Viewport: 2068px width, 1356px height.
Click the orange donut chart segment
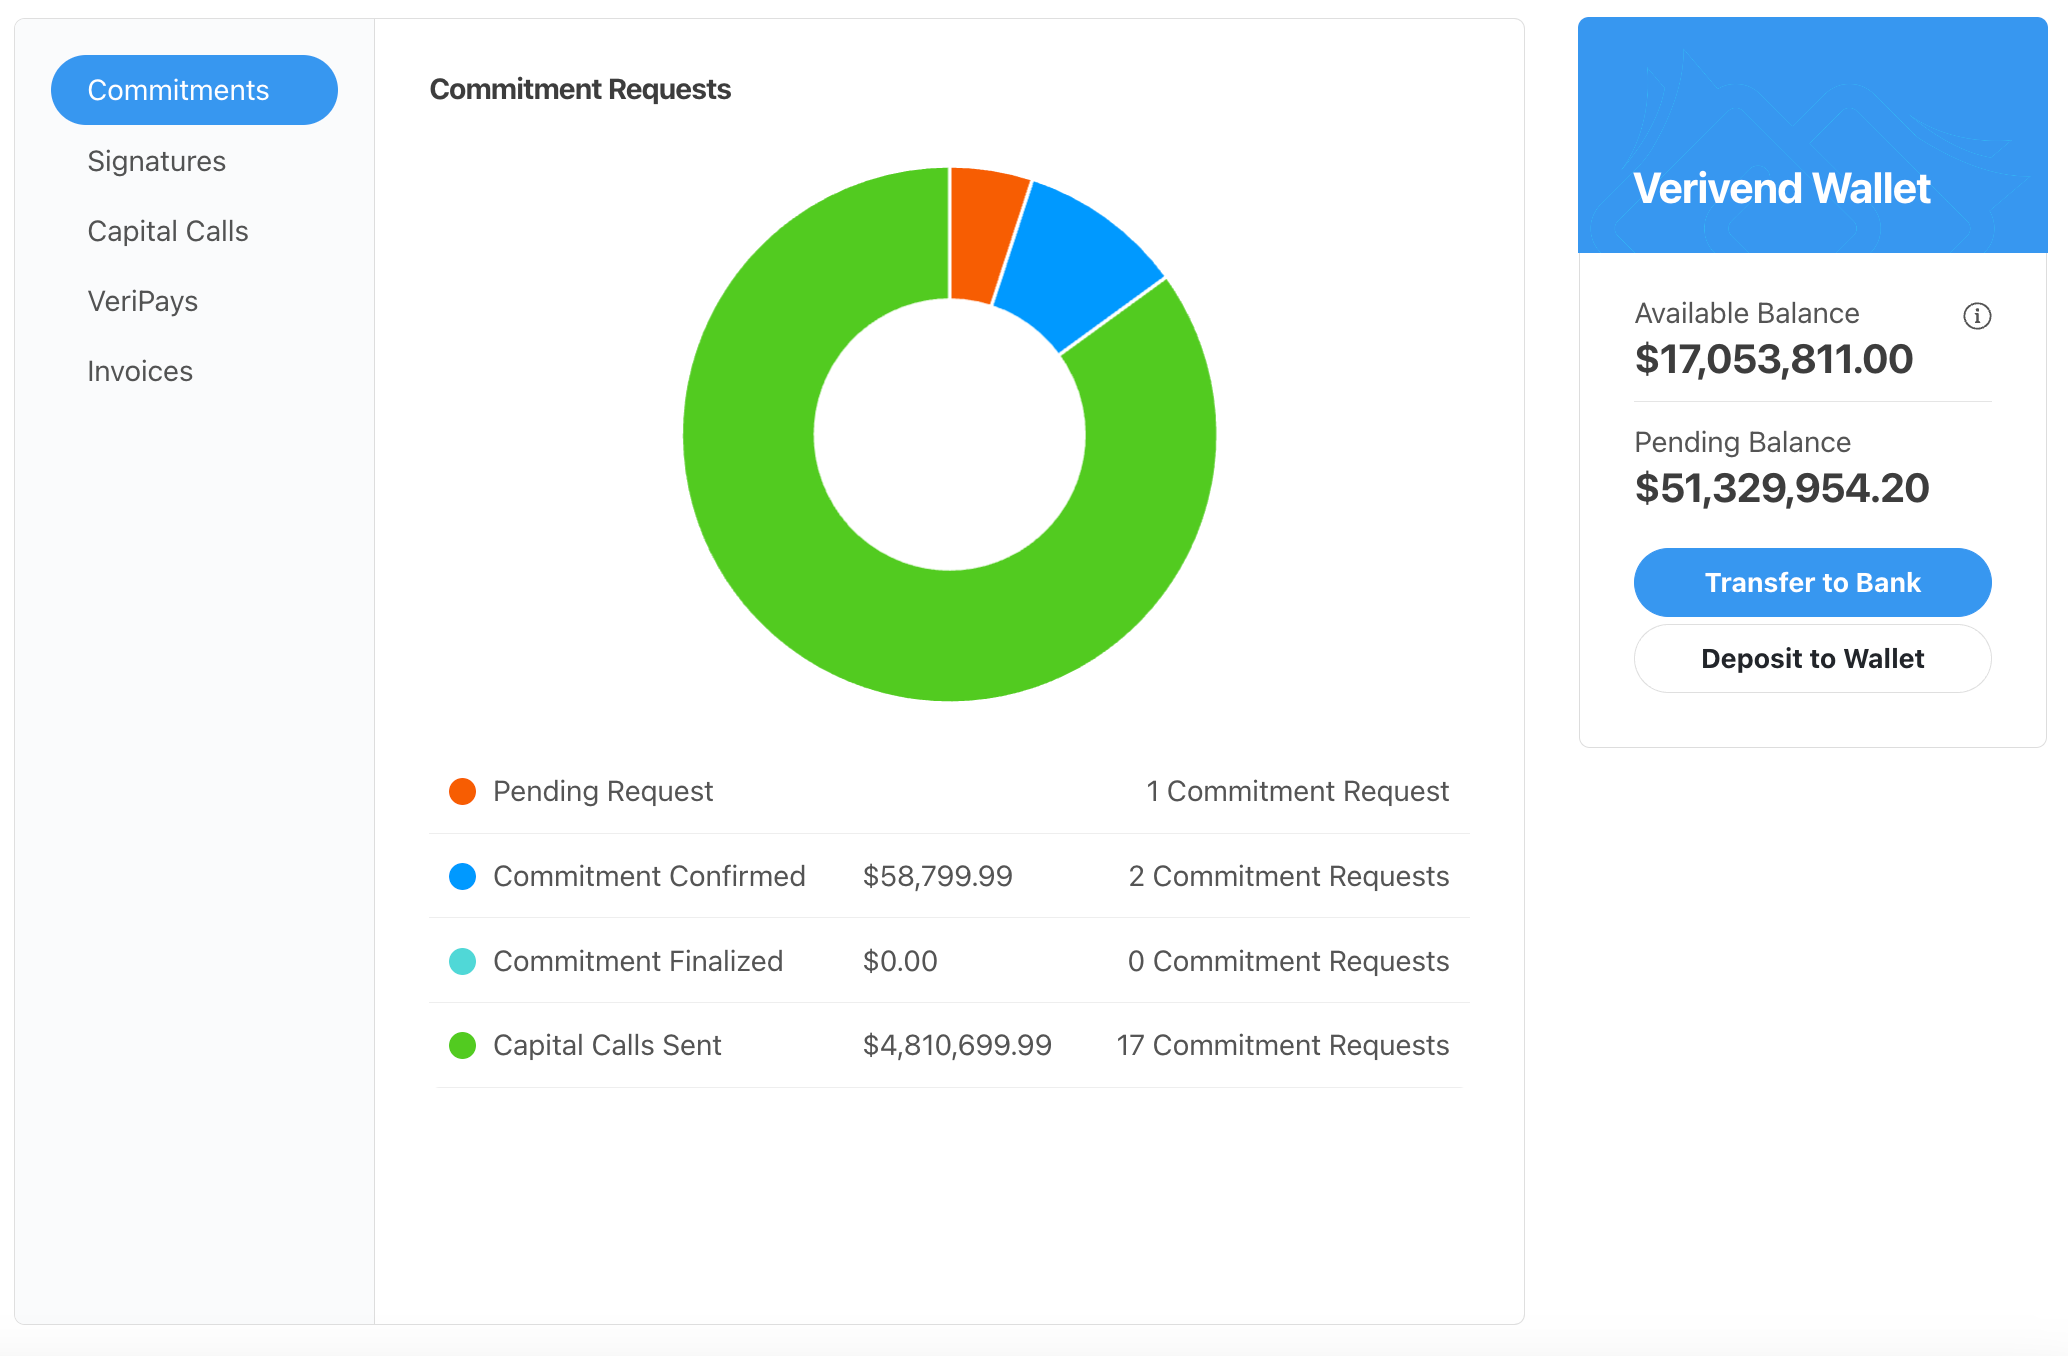click(x=983, y=235)
